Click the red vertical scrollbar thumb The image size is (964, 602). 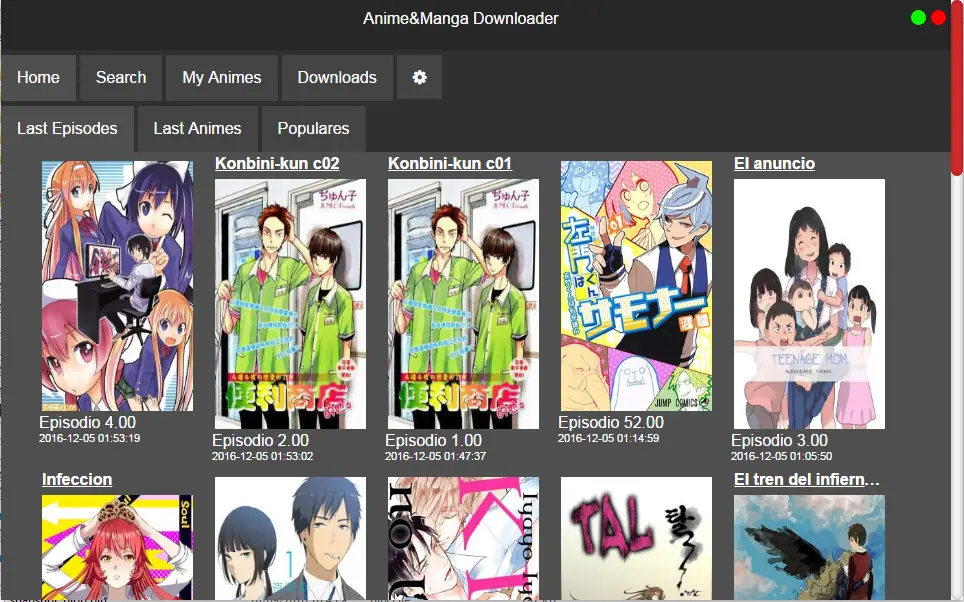957,88
